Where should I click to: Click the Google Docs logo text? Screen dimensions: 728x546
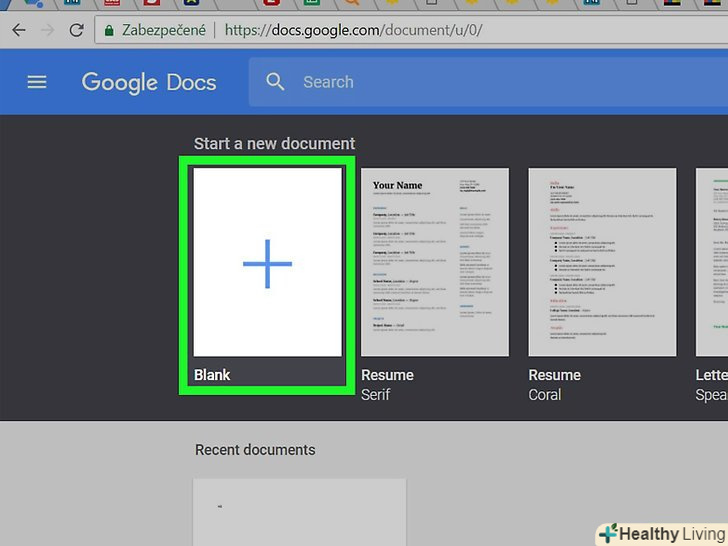point(149,83)
